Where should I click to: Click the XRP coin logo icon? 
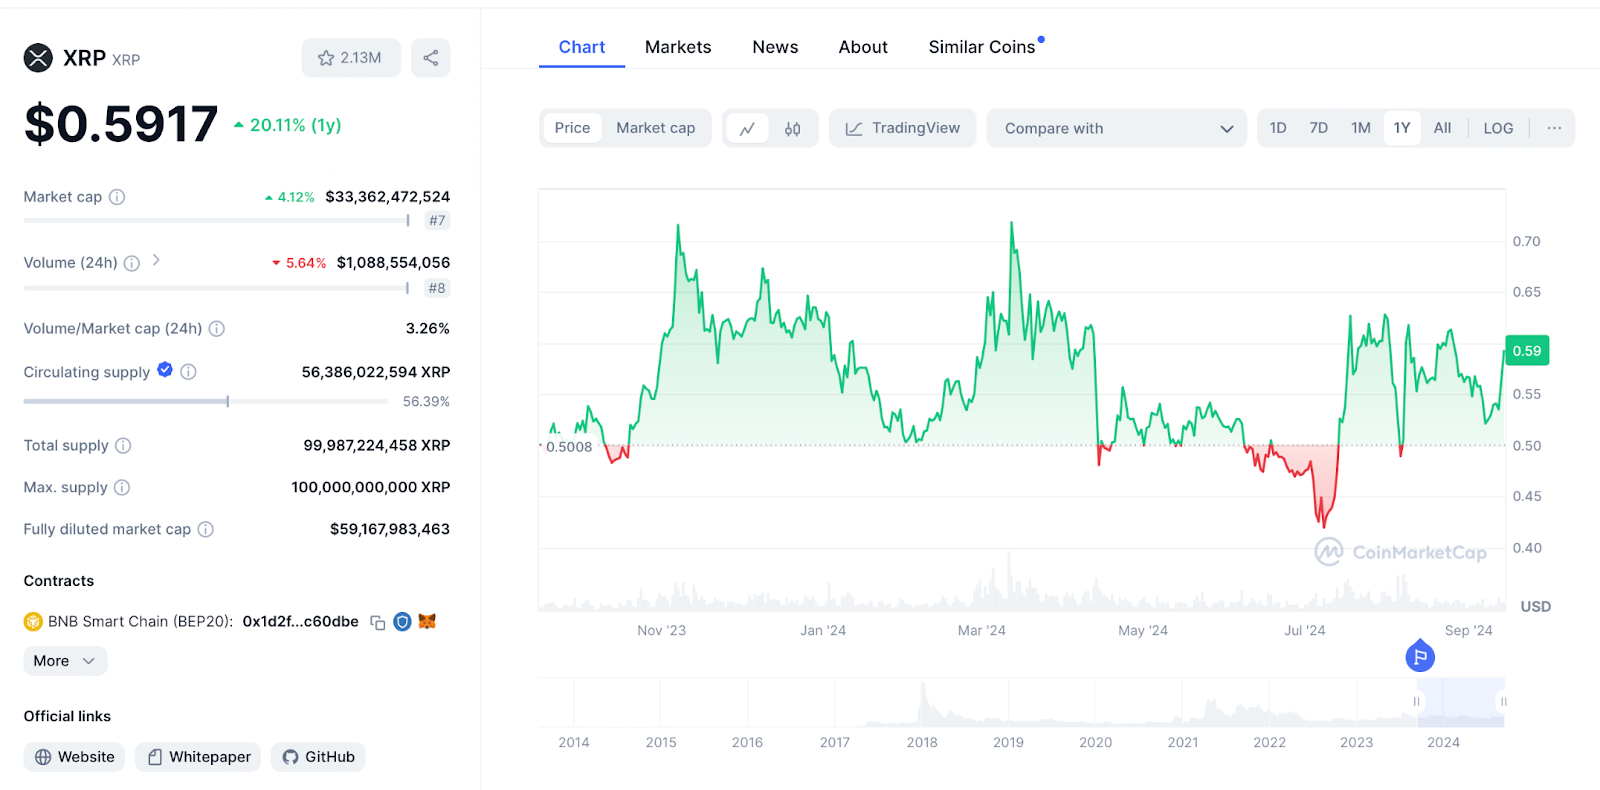(x=38, y=58)
